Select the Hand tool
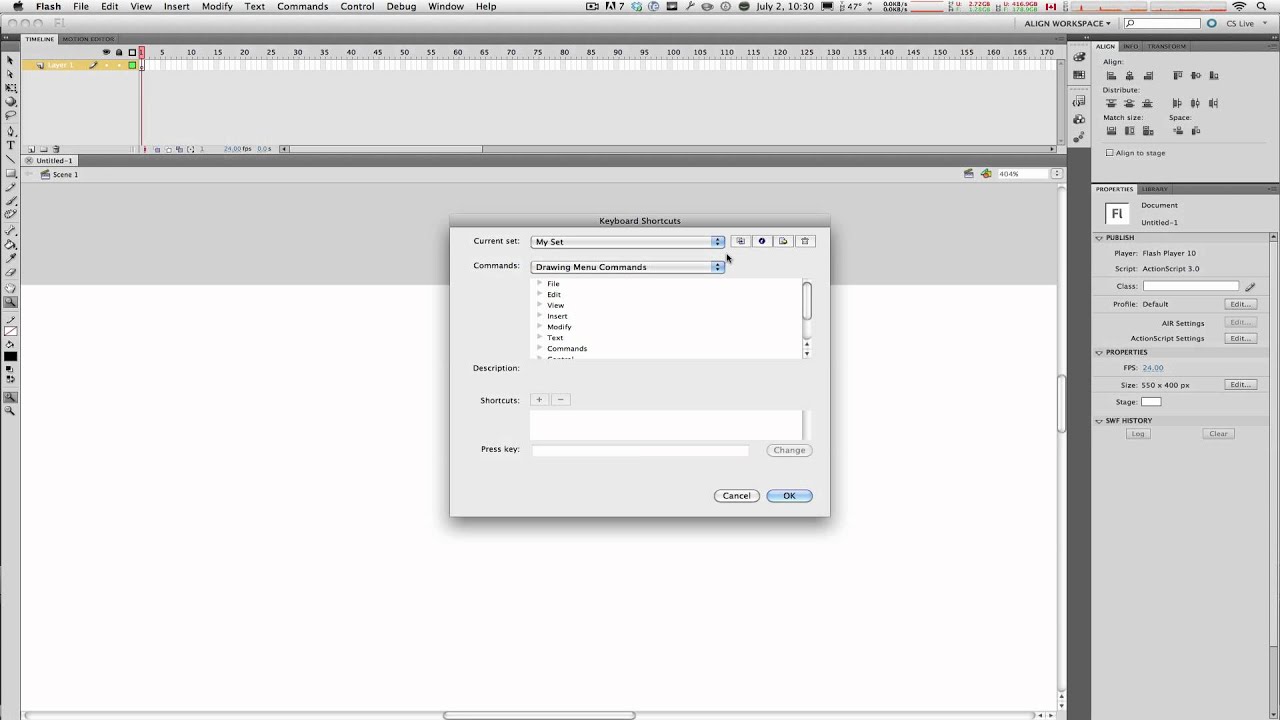 11,288
